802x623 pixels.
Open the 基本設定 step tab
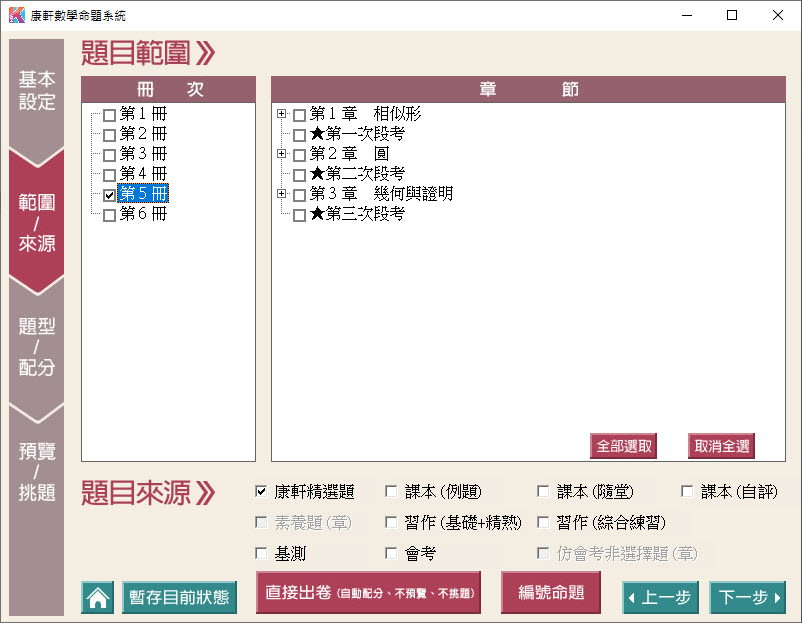point(37,91)
